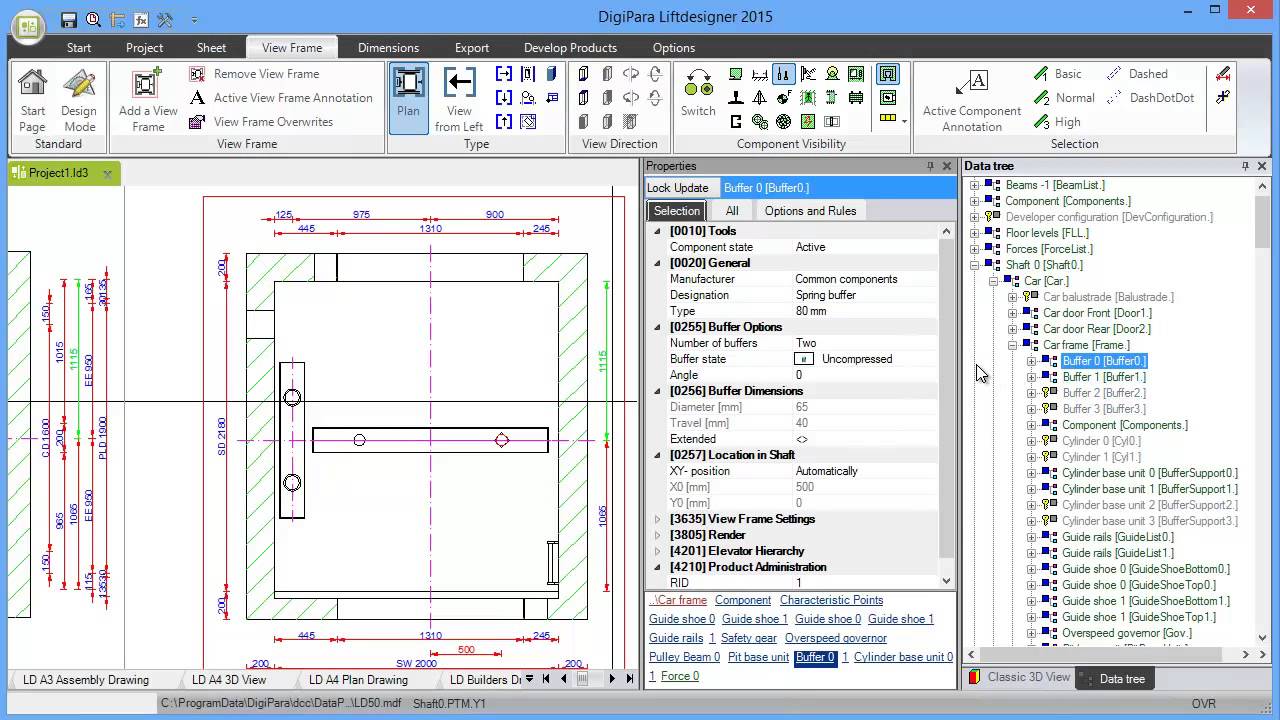The image size is (1280, 720).
Task: Pin the Properties panel
Action: click(930, 166)
